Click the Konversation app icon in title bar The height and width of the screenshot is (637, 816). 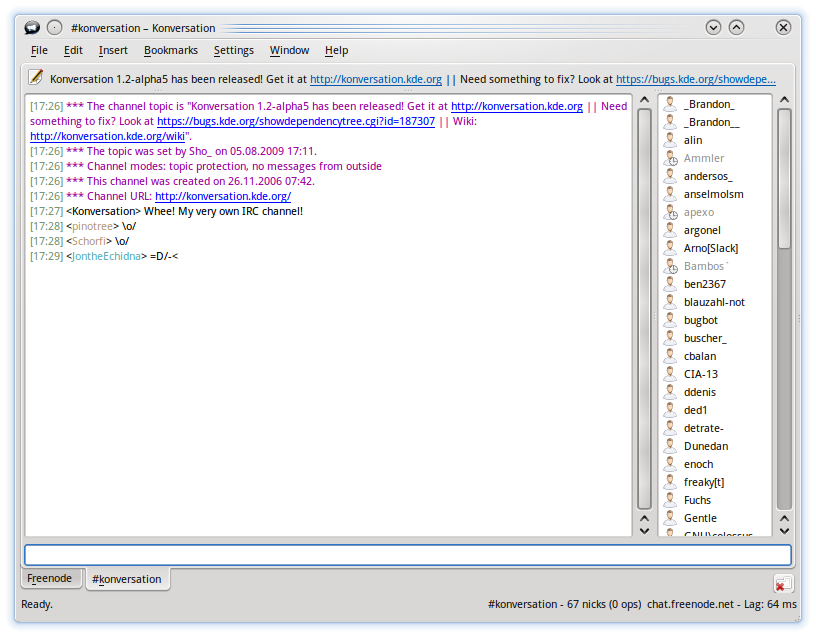pos(32,28)
